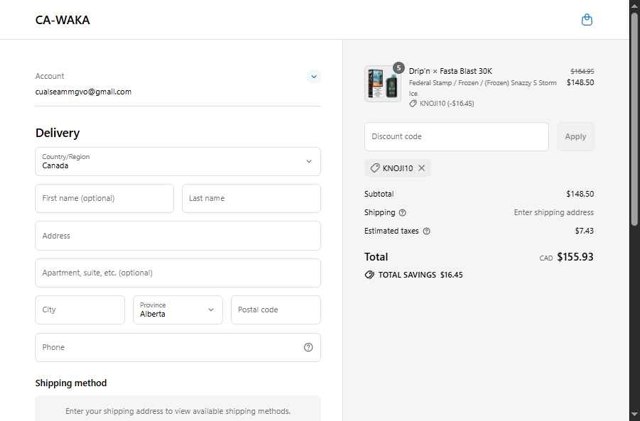Open the Drip'n Fasta Blast product thumbnail
Viewport: 640px width, 421px height.
pos(382,84)
